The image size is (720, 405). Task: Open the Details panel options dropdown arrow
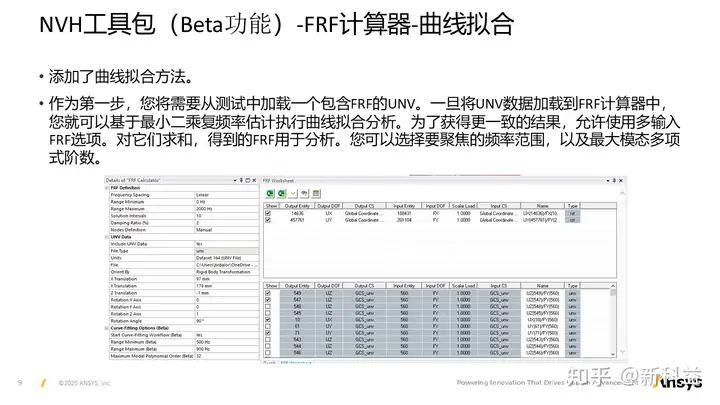pyautogui.click(x=235, y=180)
